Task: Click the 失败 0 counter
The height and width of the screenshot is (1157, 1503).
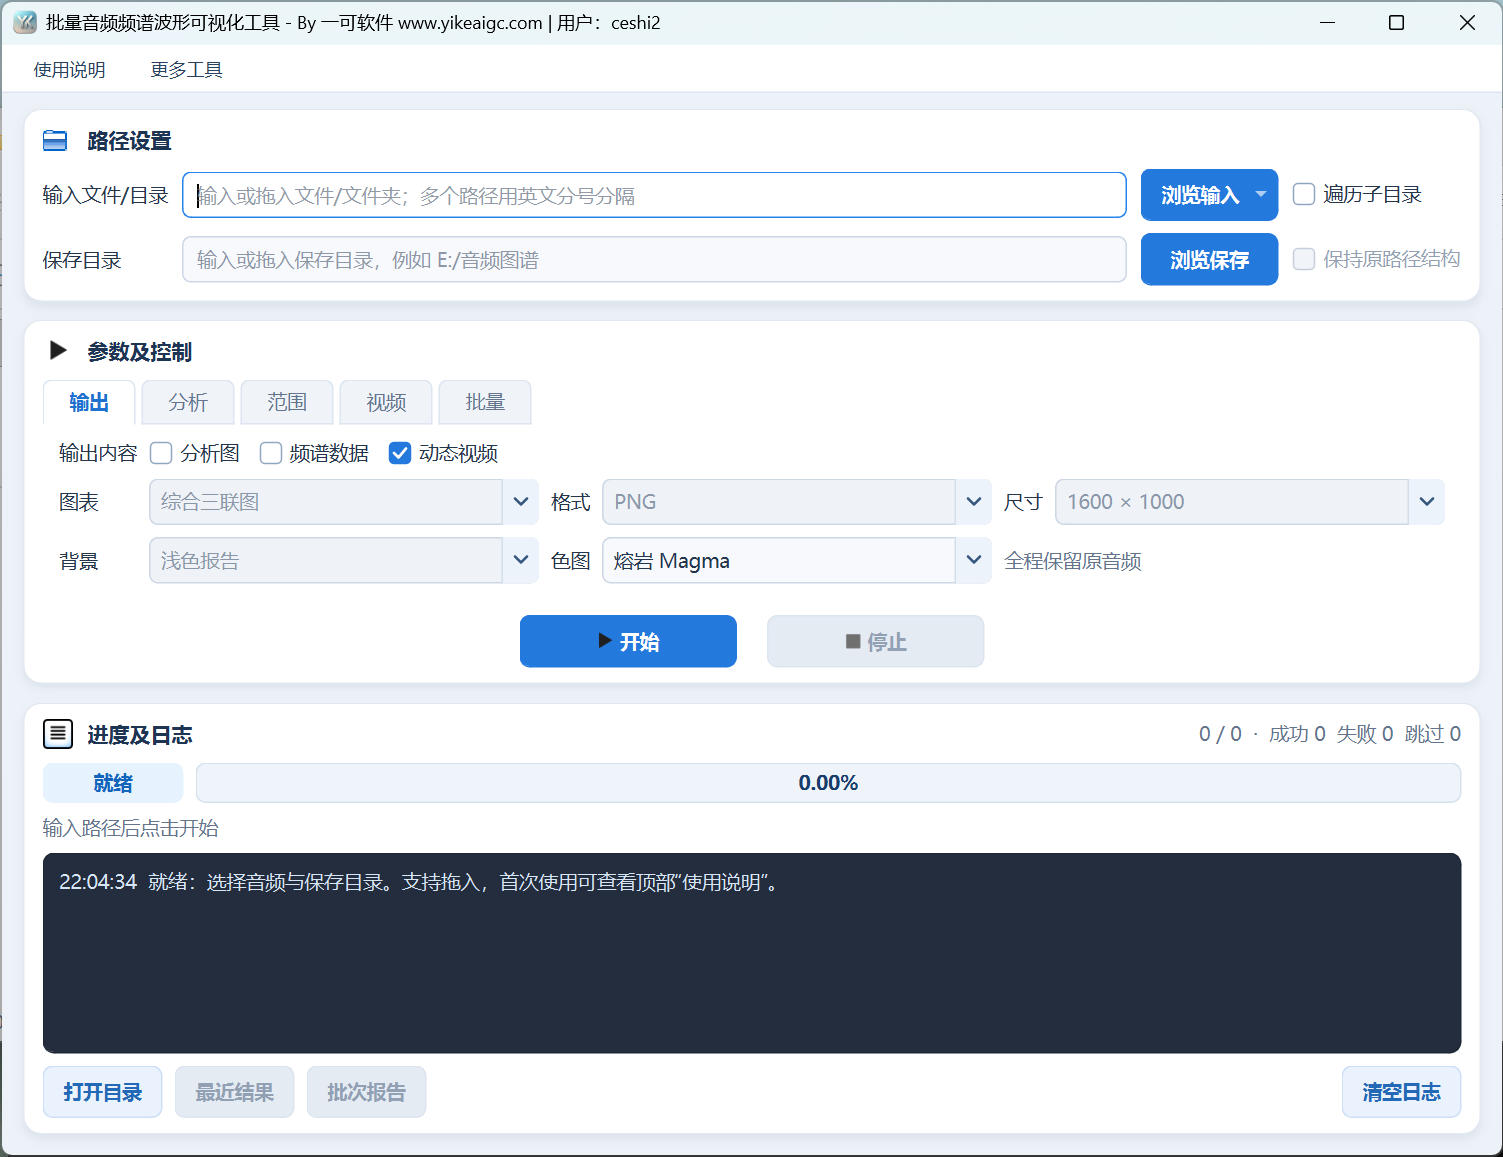Action: 1365,734
